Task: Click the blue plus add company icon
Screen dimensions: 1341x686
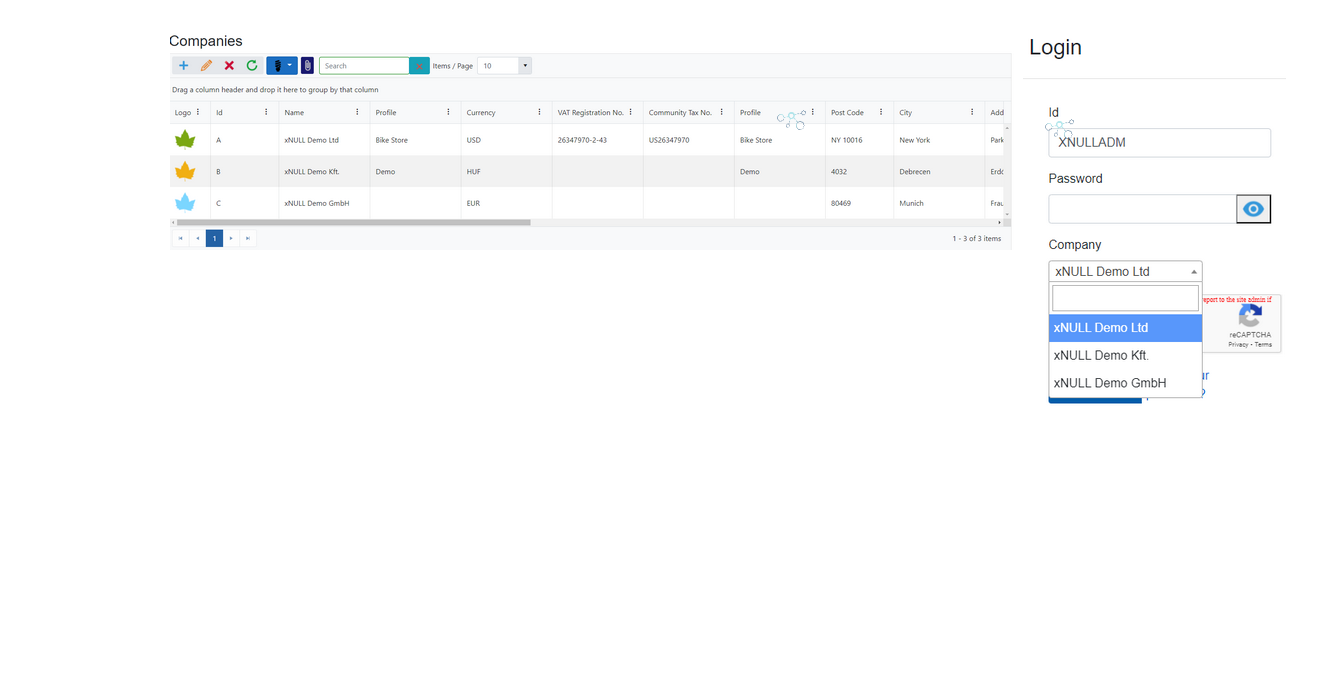Action: (183, 66)
